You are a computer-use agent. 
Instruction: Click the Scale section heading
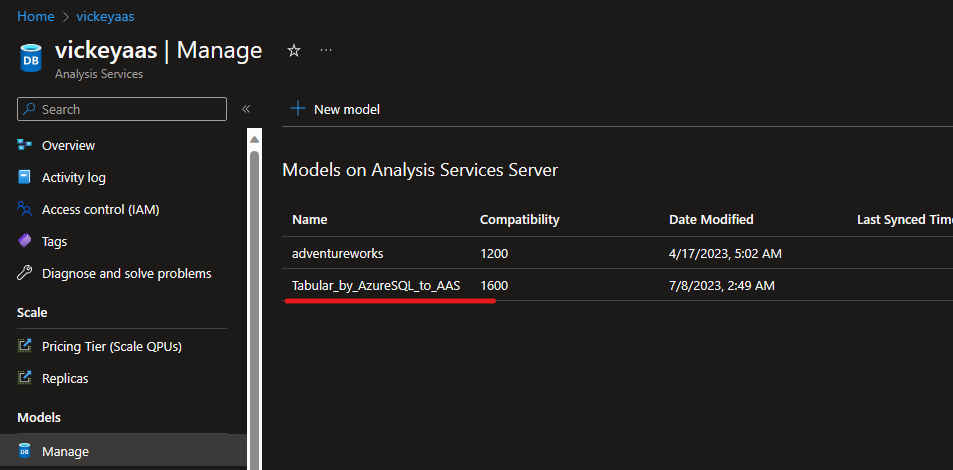pos(32,313)
